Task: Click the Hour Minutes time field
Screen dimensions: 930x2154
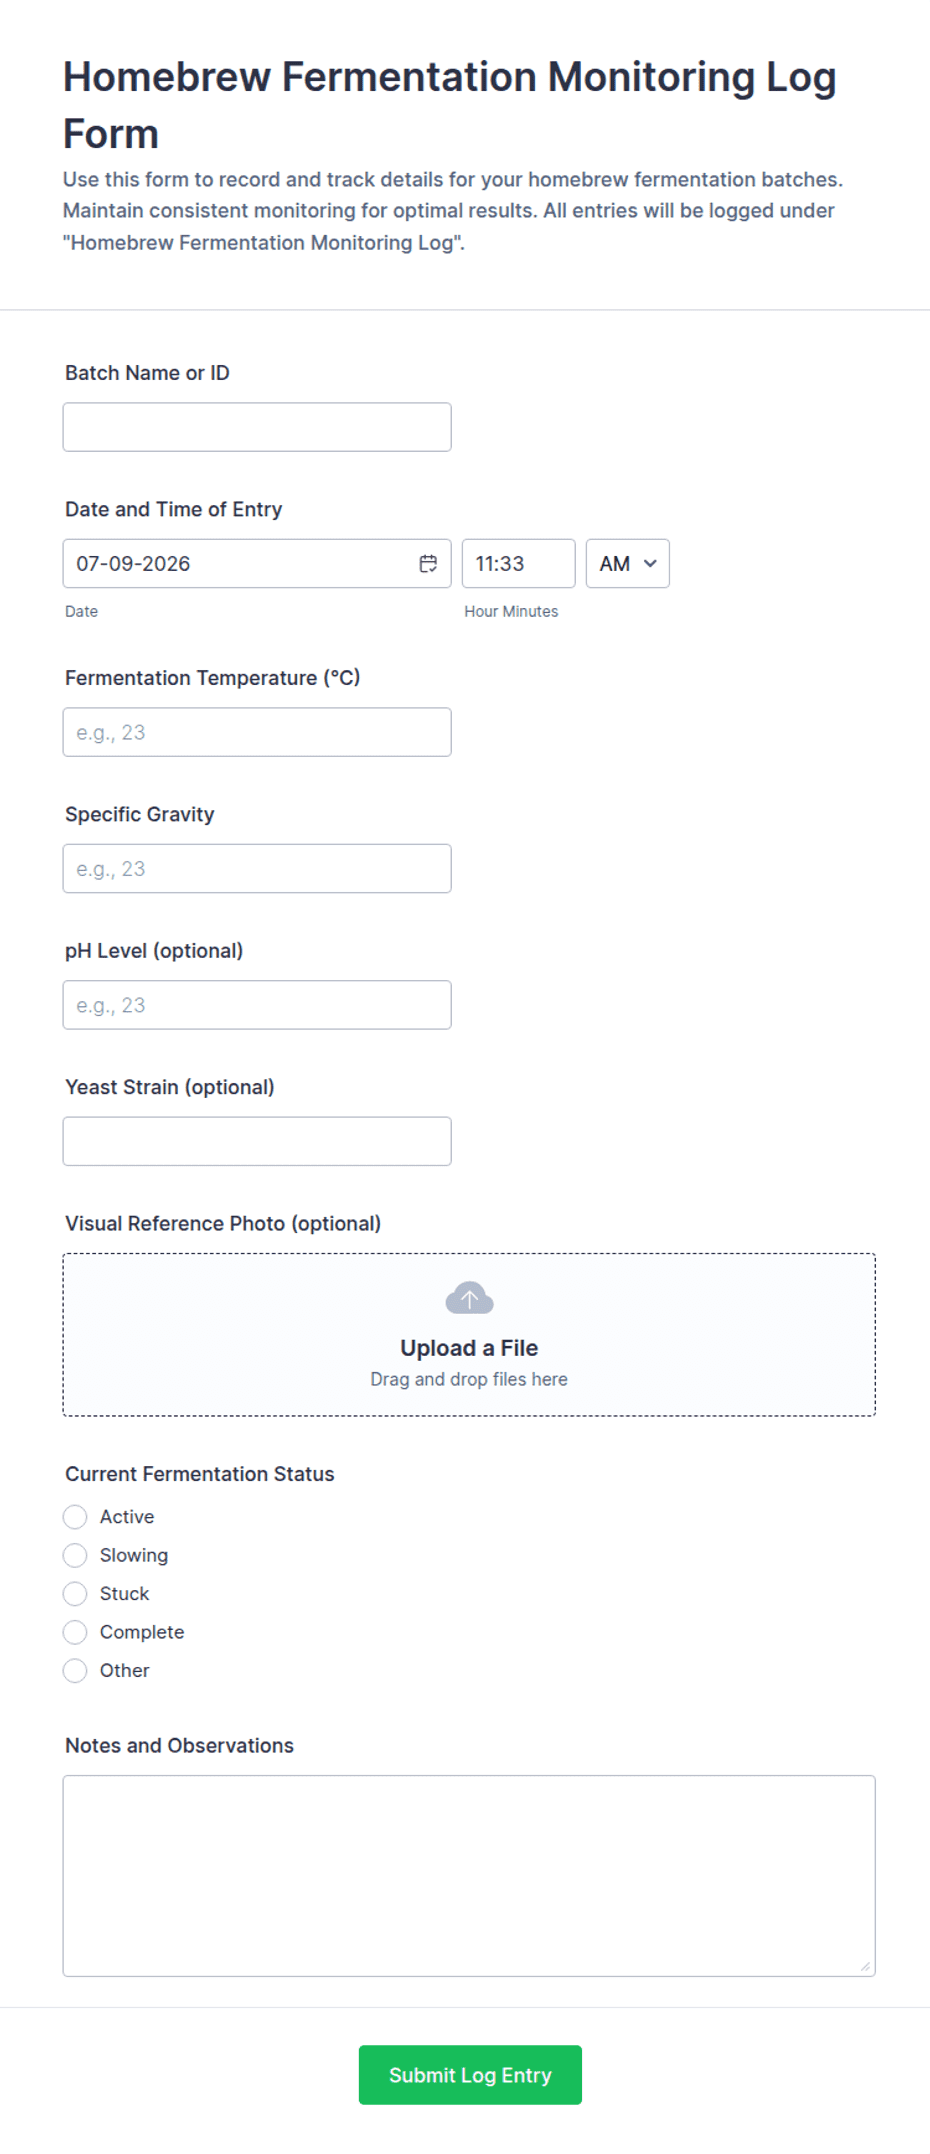Action: (518, 564)
